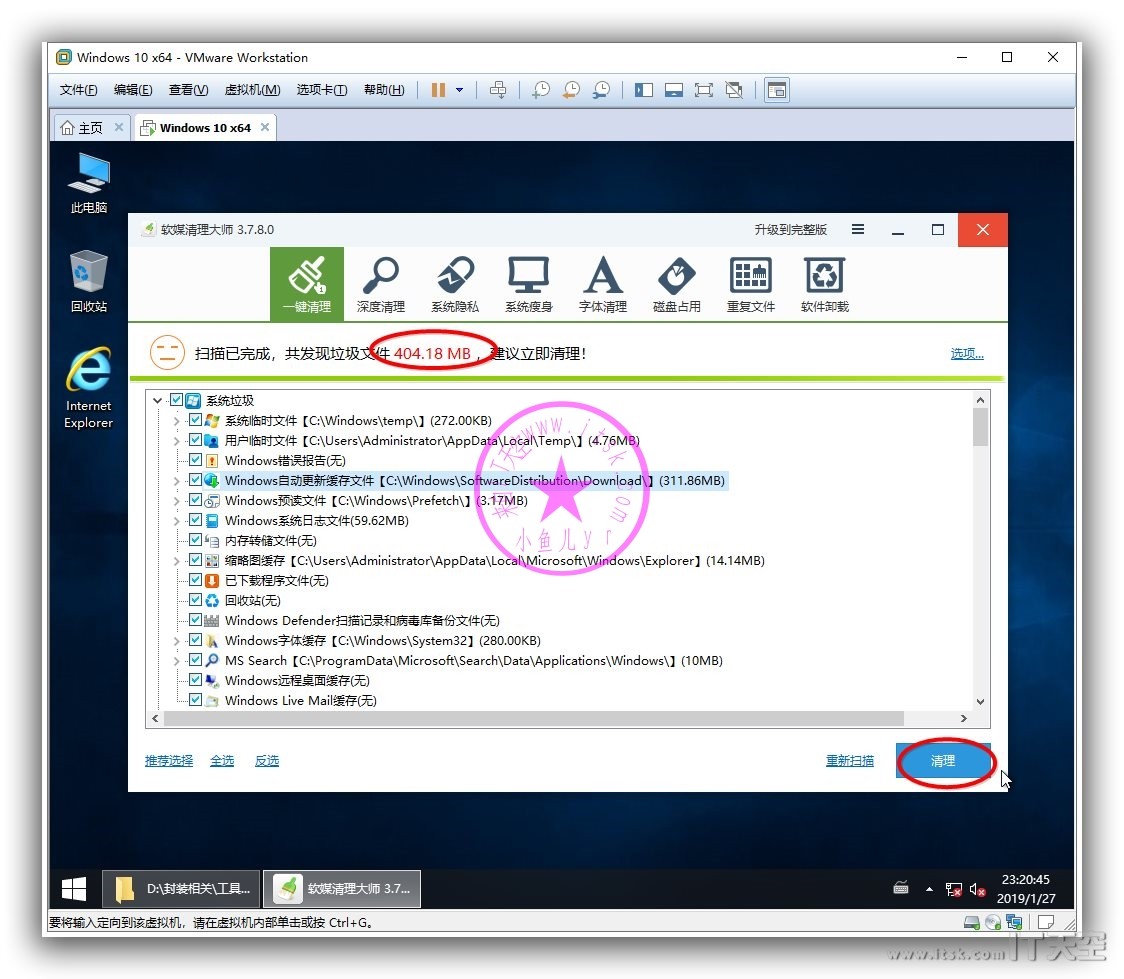Uncheck the Windows预读文件 checkbox

[x=195, y=500]
